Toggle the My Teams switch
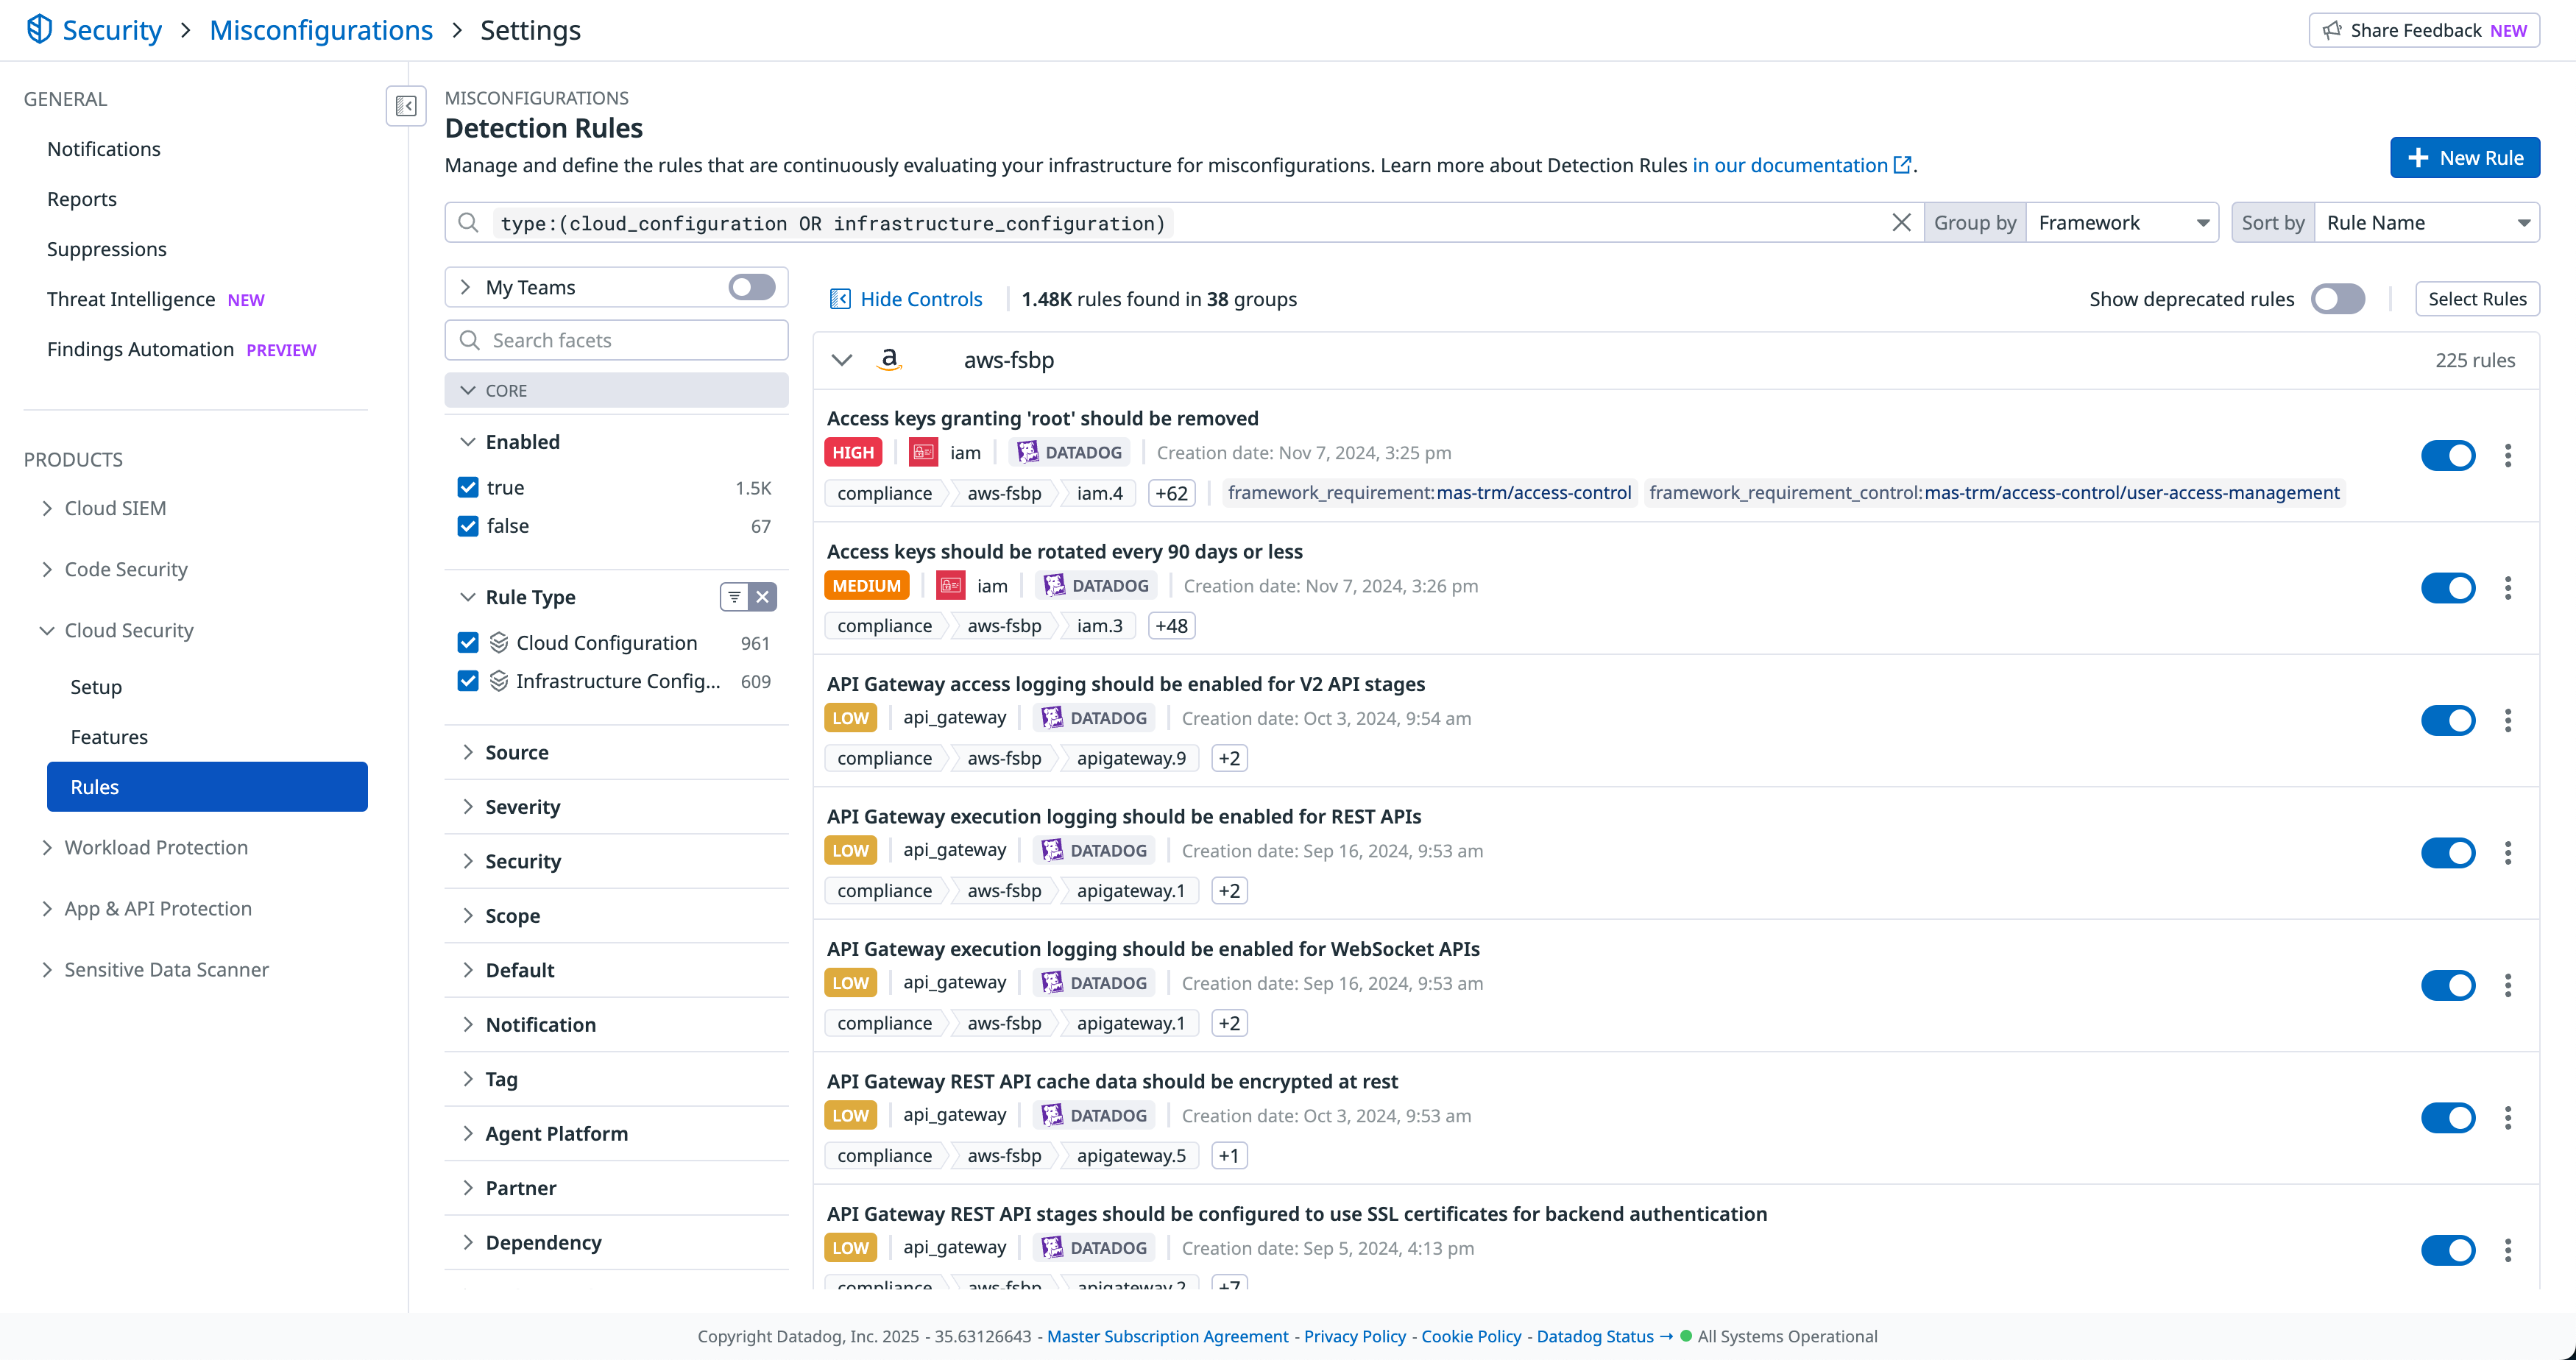2576x1360 pixels. [751, 288]
